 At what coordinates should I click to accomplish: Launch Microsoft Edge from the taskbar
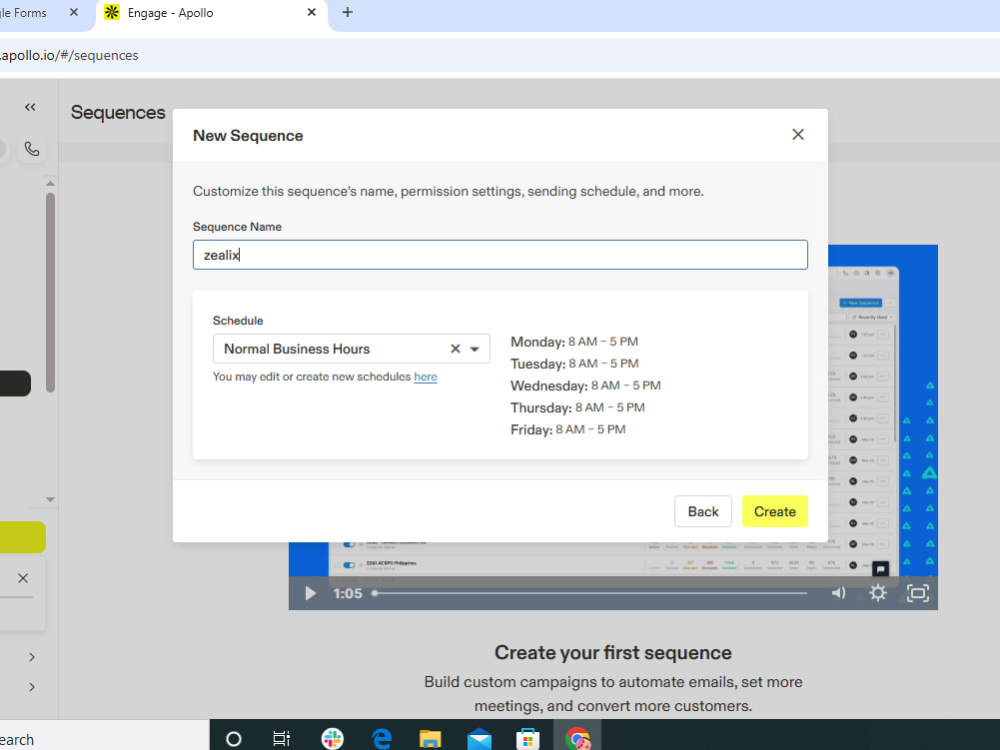[381, 739]
